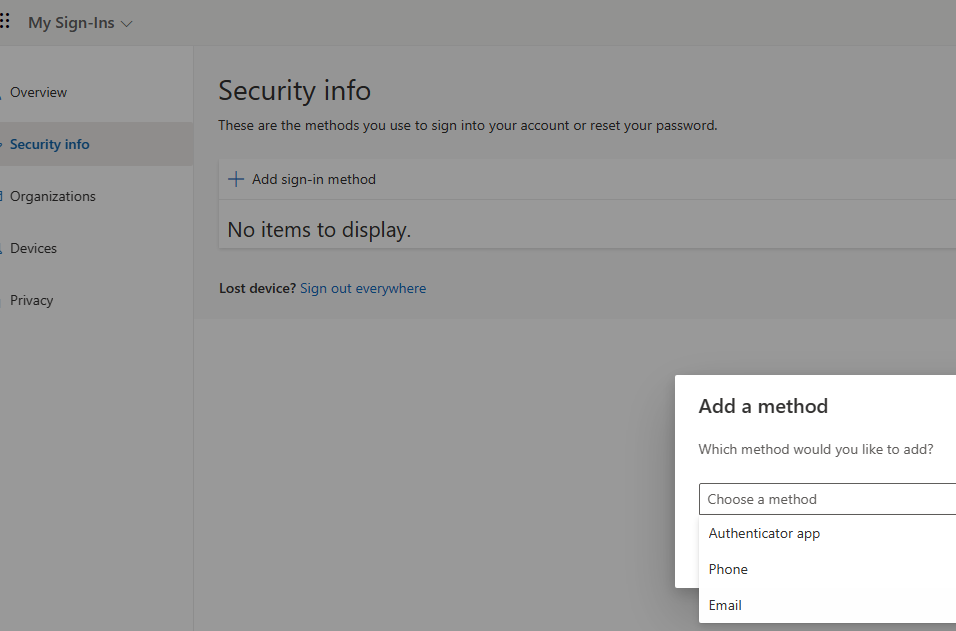Expand the My Sign-Ins chevron
Viewport: 956px width, 631px height.
tap(126, 23)
